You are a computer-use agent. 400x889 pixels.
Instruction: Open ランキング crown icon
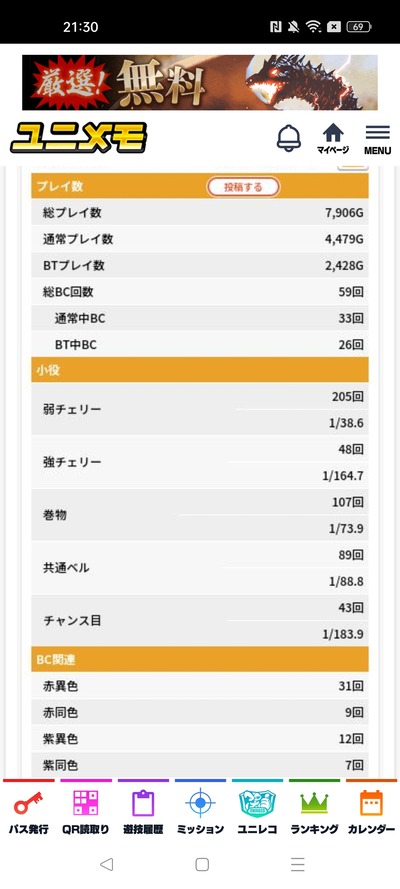tap(314, 811)
